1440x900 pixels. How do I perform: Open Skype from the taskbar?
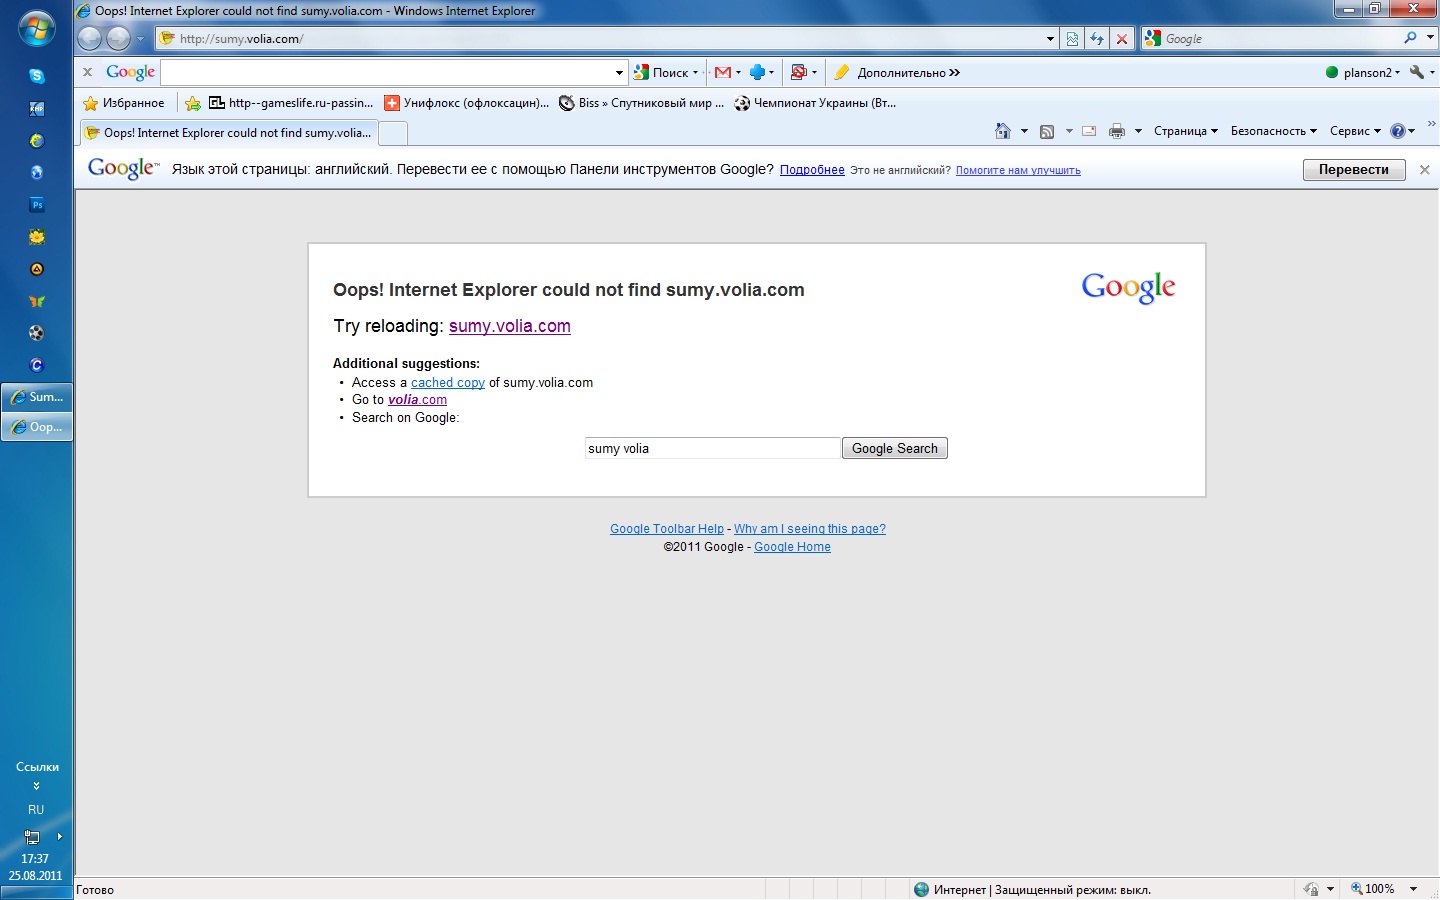click(37, 76)
